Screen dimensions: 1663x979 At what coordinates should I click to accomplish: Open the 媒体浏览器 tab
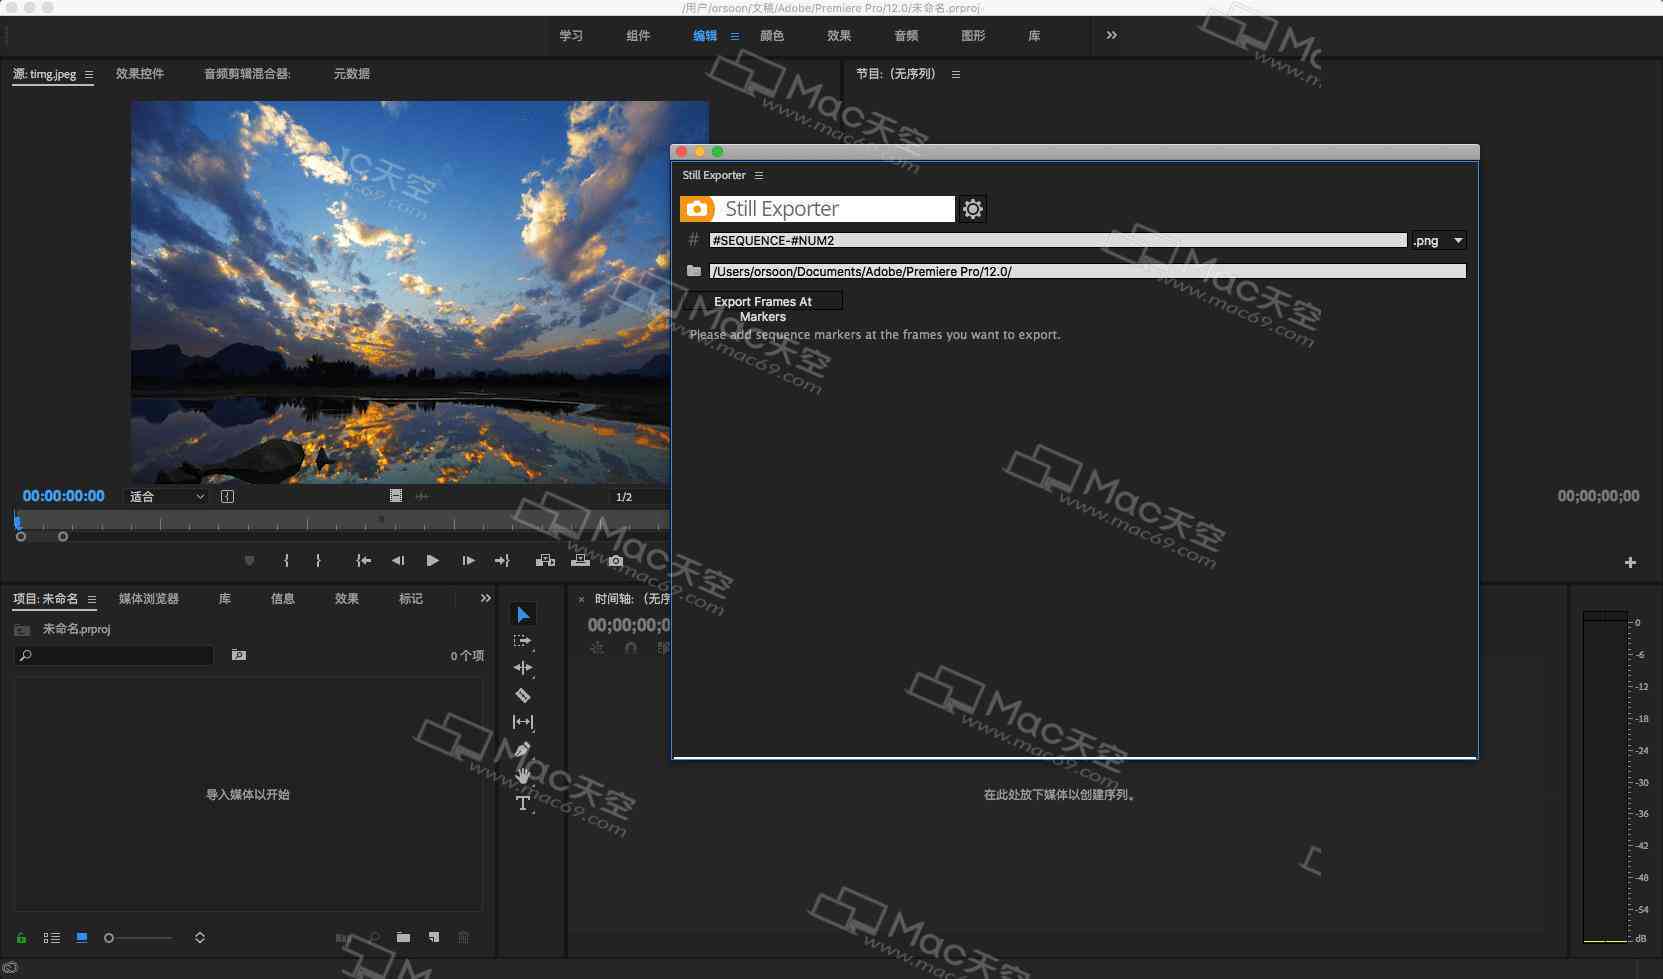click(x=149, y=599)
